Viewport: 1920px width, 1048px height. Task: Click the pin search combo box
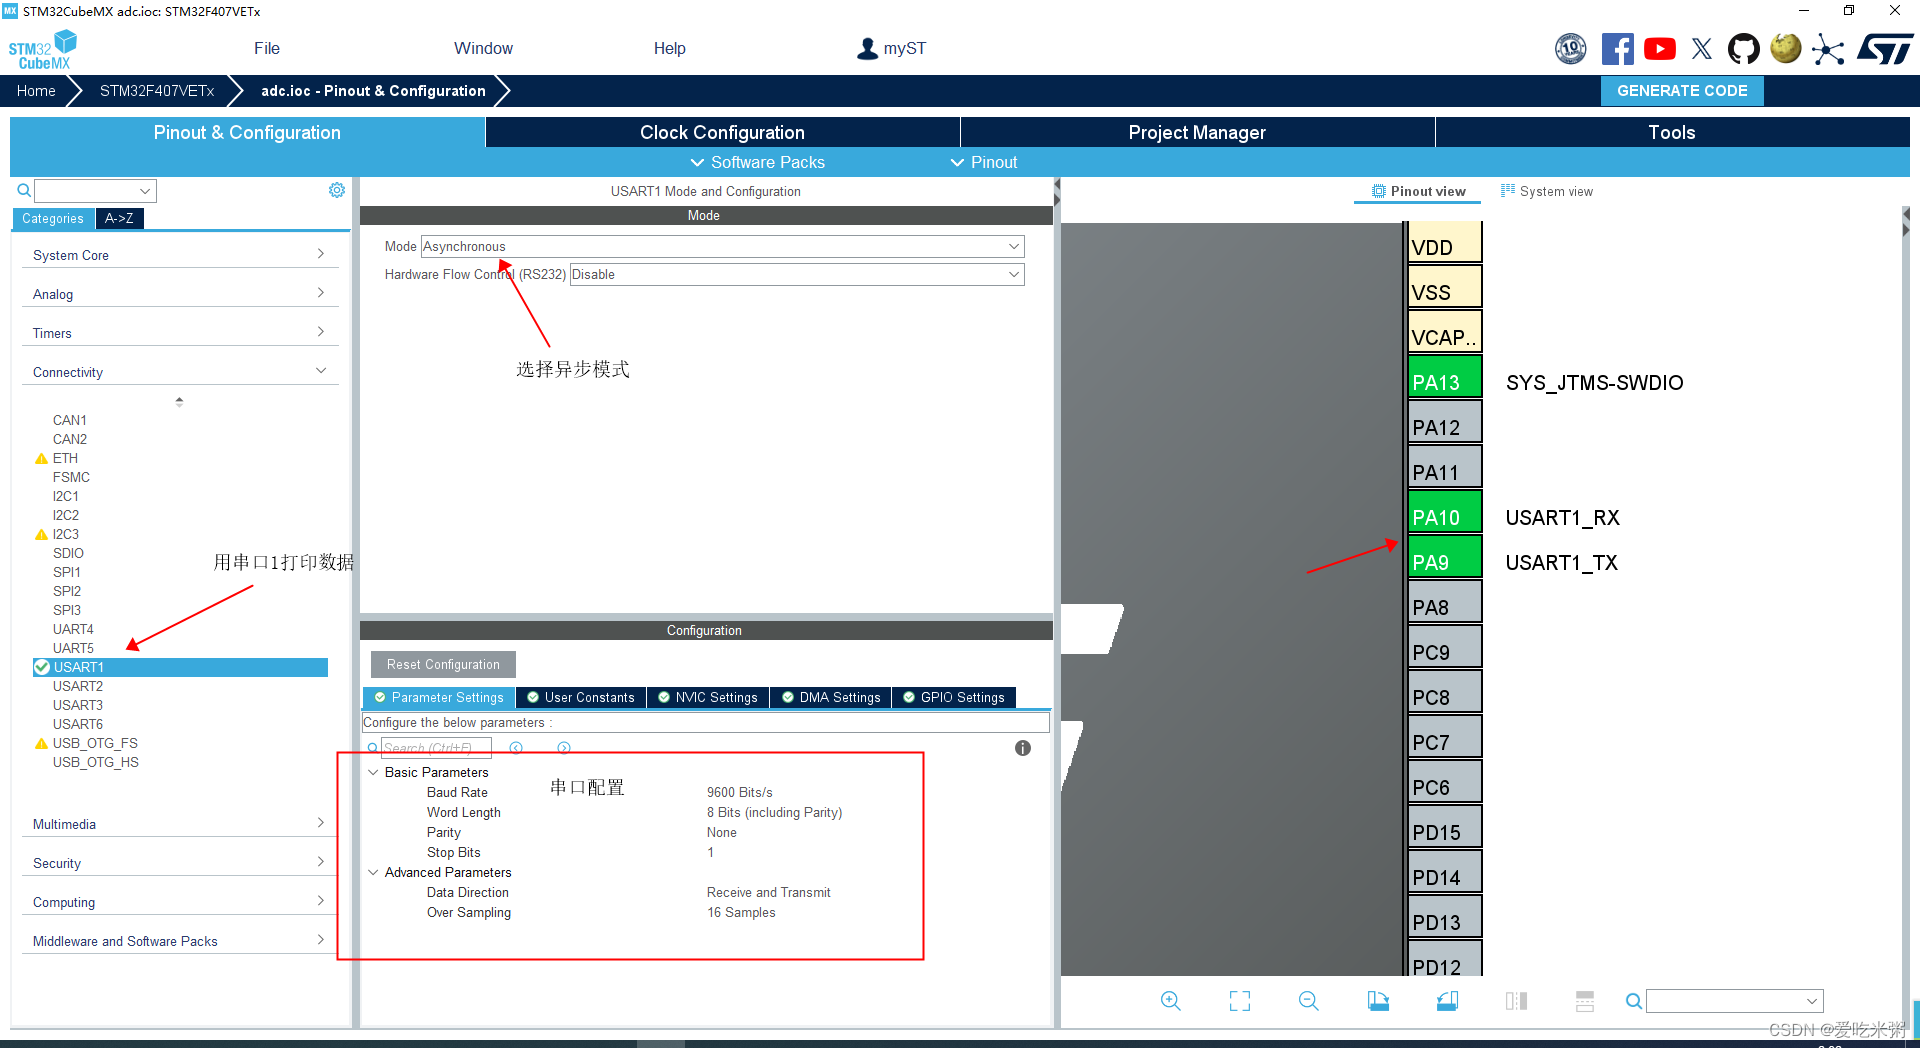(1734, 1001)
